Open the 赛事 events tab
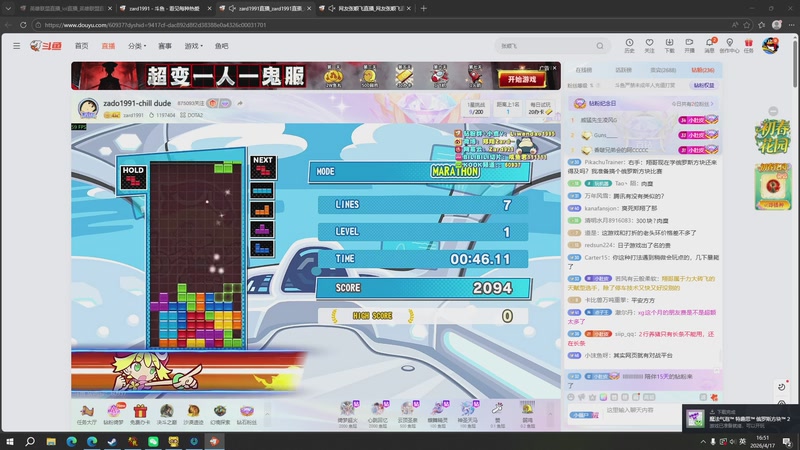This screenshot has height=450, width=800. point(165,46)
